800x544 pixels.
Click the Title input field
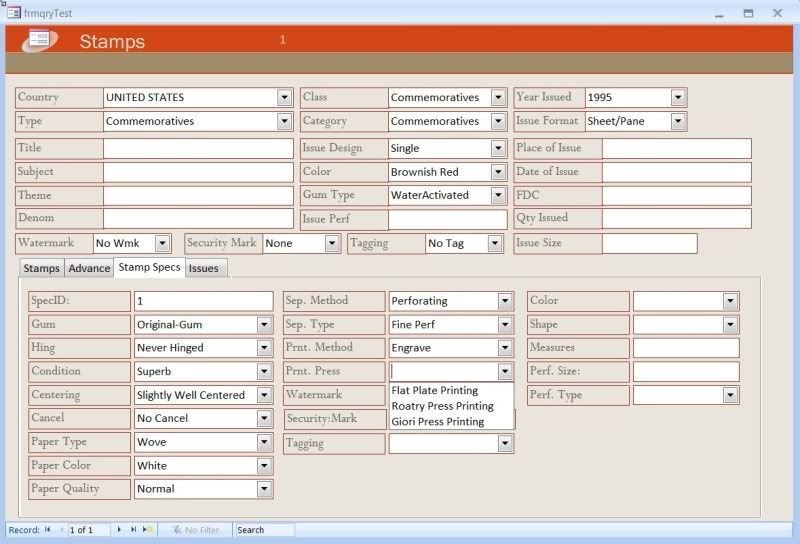coord(198,148)
